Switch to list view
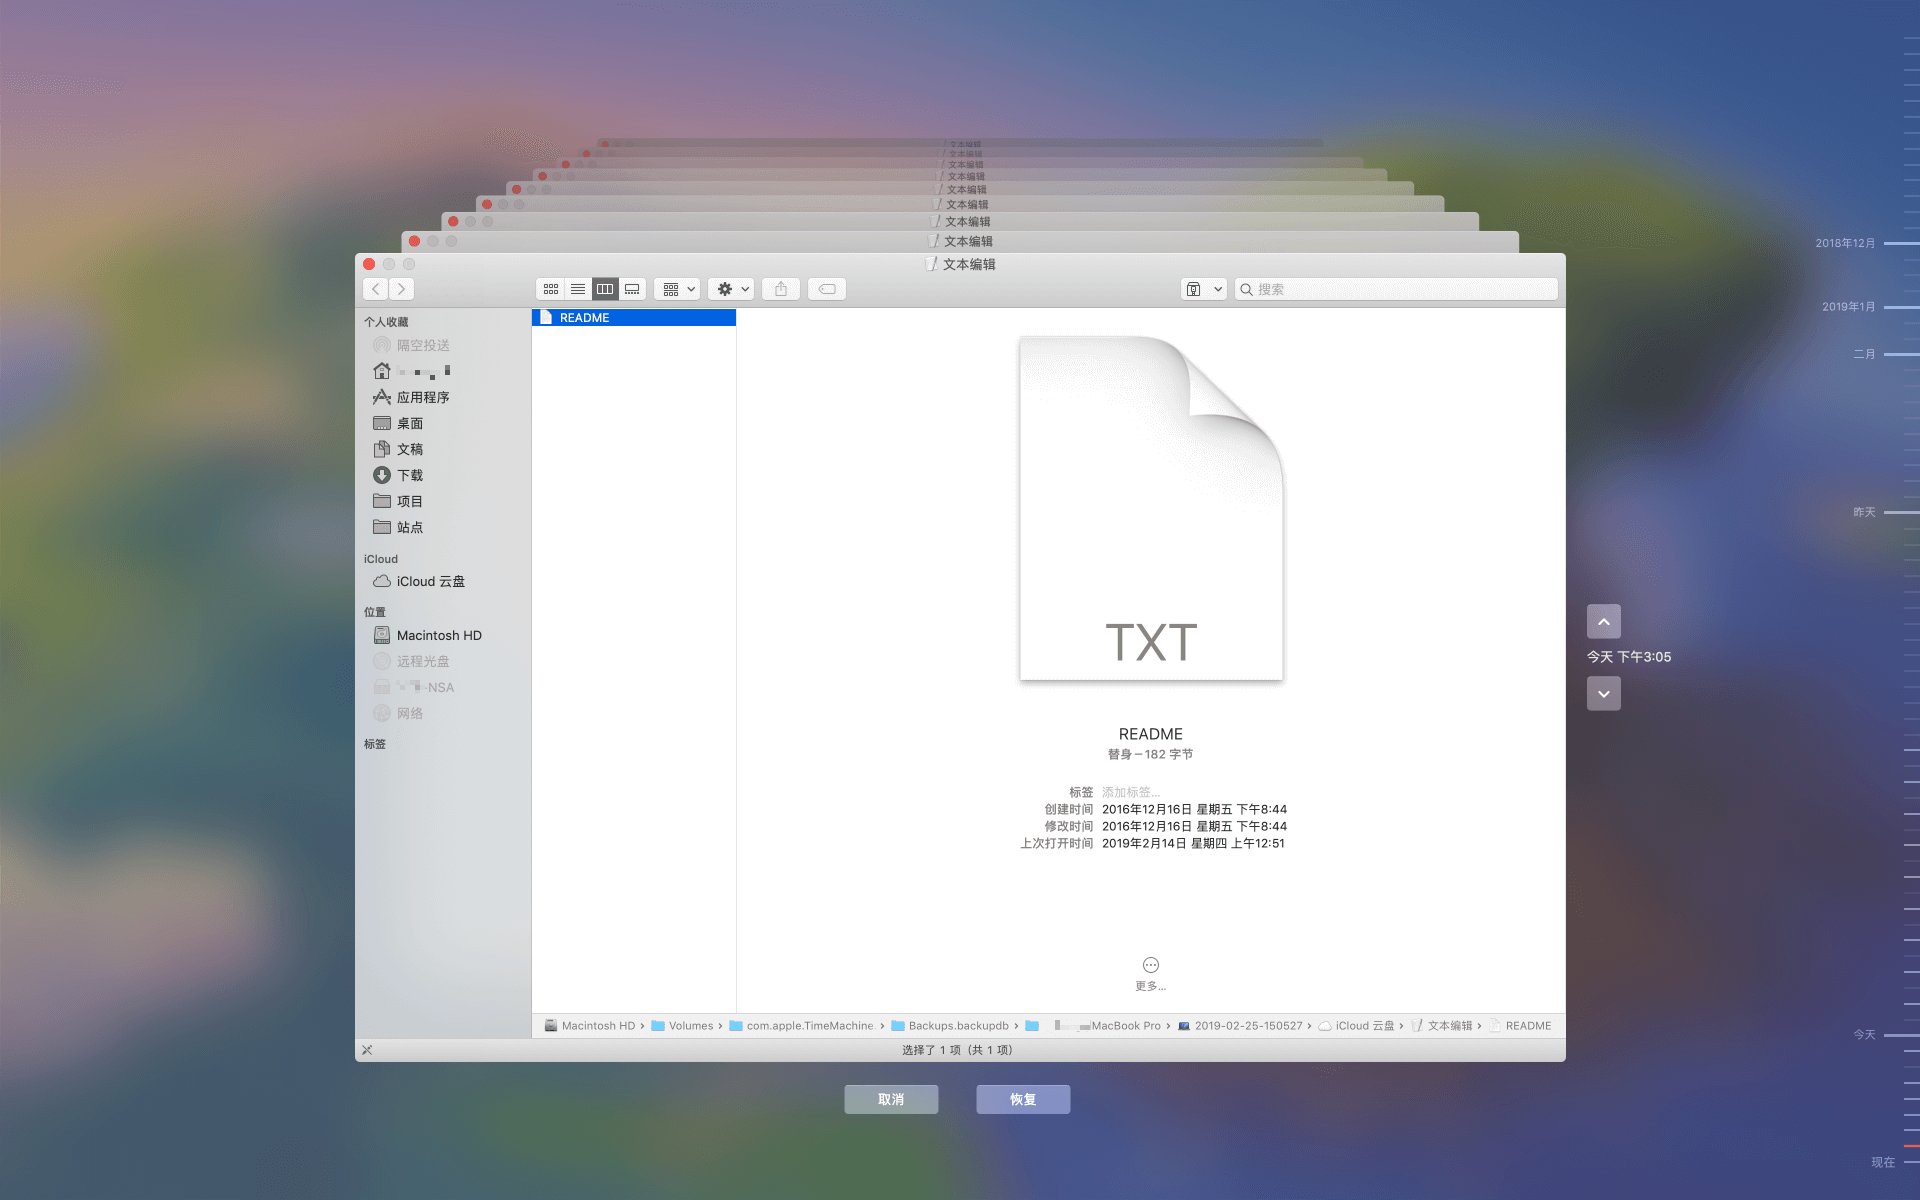The image size is (1920, 1200). point(578,289)
